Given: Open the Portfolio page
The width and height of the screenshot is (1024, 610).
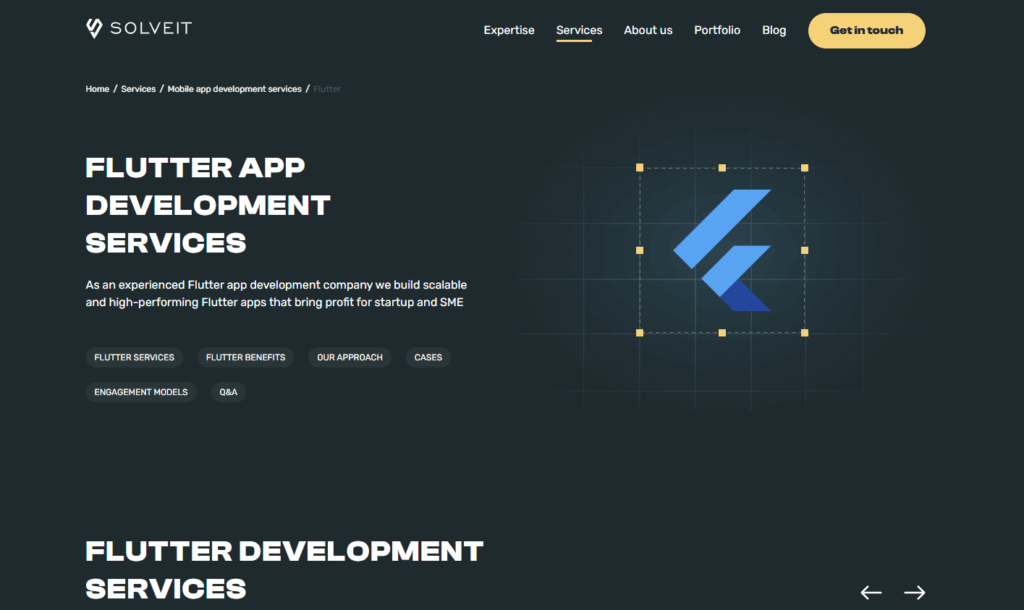Looking at the screenshot, I should (x=717, y=30).
